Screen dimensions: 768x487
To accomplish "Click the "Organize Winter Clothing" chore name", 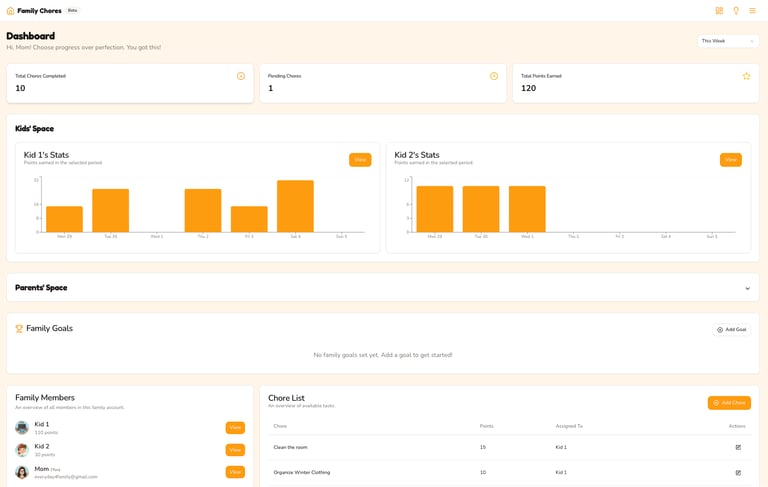I will (302, 473).
